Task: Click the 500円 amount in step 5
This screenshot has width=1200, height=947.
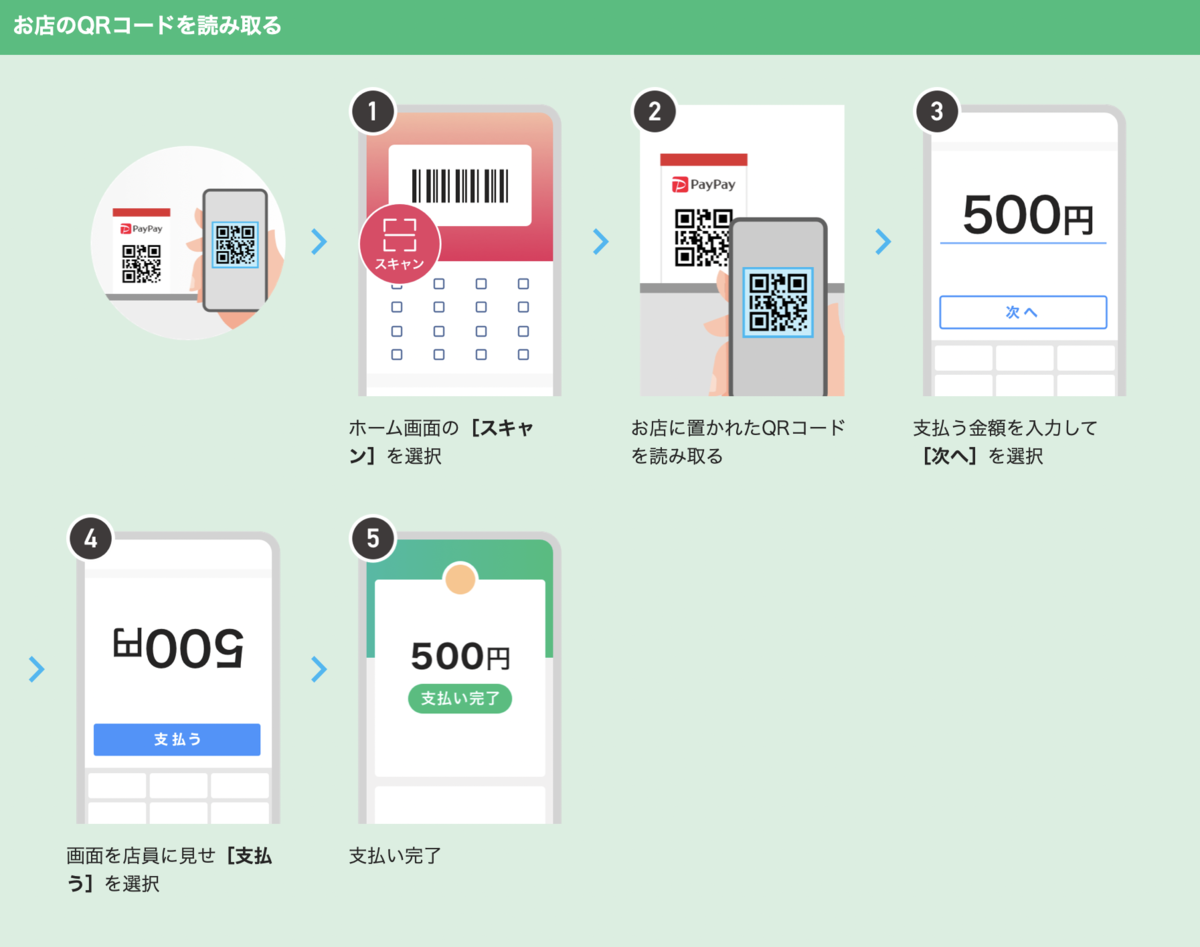Action: (460, 656)
